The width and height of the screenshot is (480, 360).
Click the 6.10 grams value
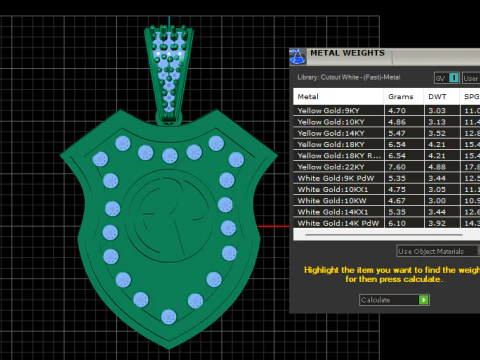[x=397, y=223]
